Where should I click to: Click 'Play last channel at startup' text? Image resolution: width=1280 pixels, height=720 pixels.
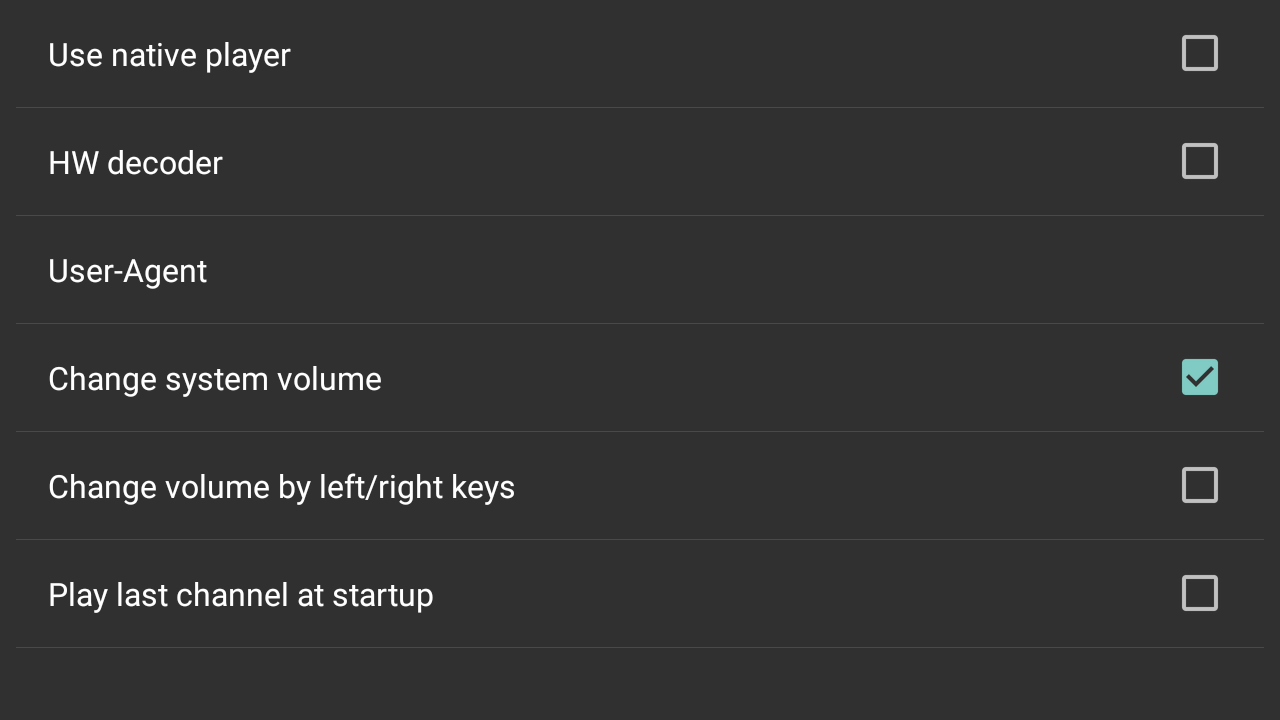(240, 595)
